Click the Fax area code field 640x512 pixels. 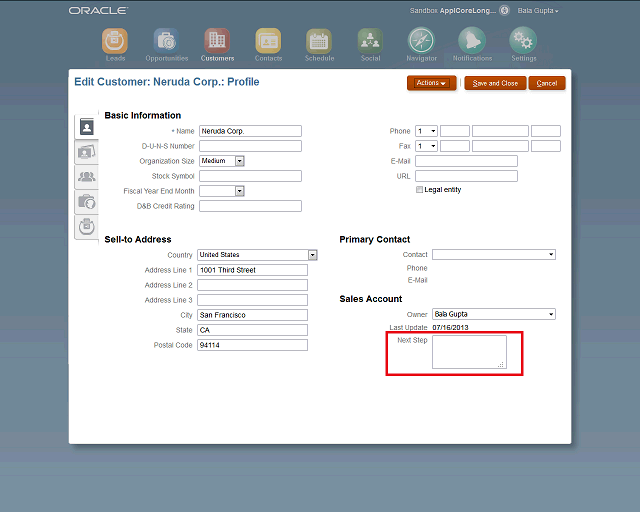point(455,146)
